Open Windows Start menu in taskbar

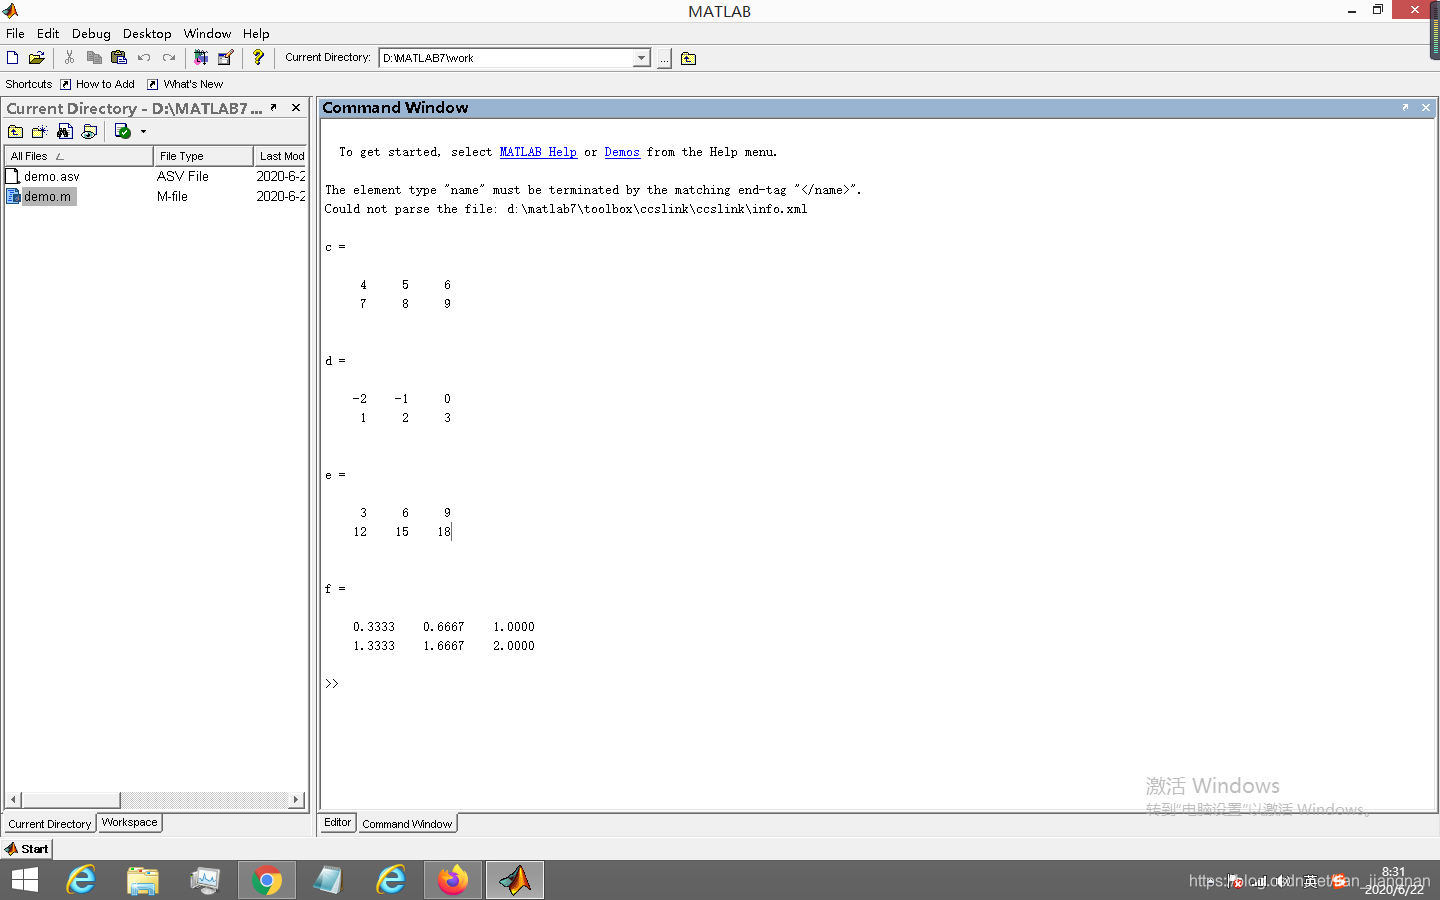(25, 880)
